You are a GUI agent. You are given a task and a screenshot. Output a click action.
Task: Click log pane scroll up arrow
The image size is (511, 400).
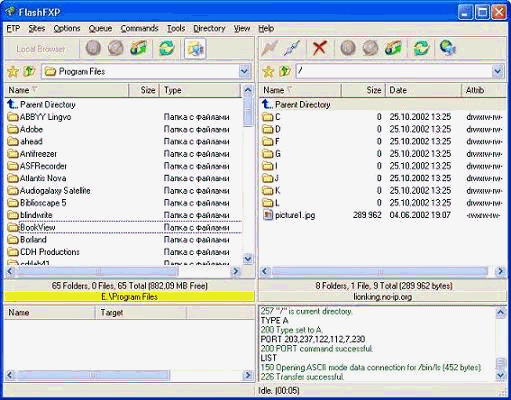pyautogui.click(x=500, y=313)
